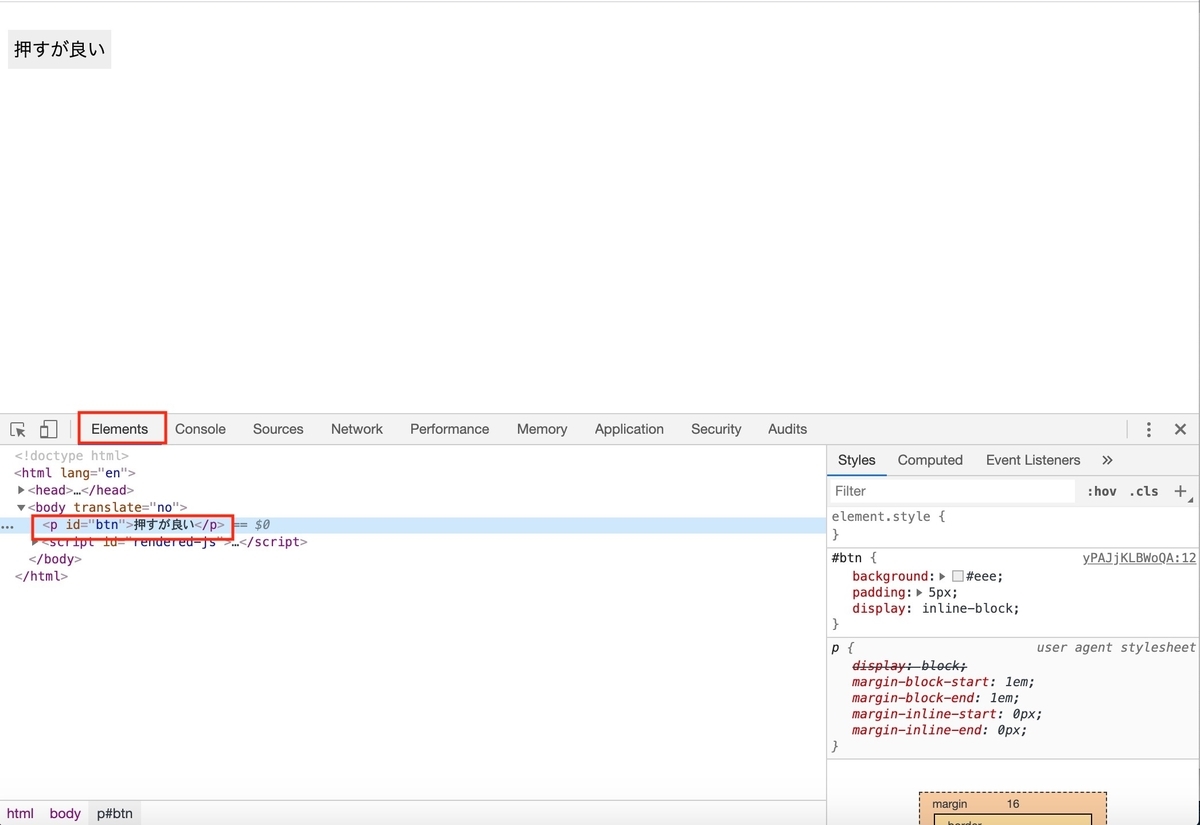Select the html lang="en" node

point(74,473)
